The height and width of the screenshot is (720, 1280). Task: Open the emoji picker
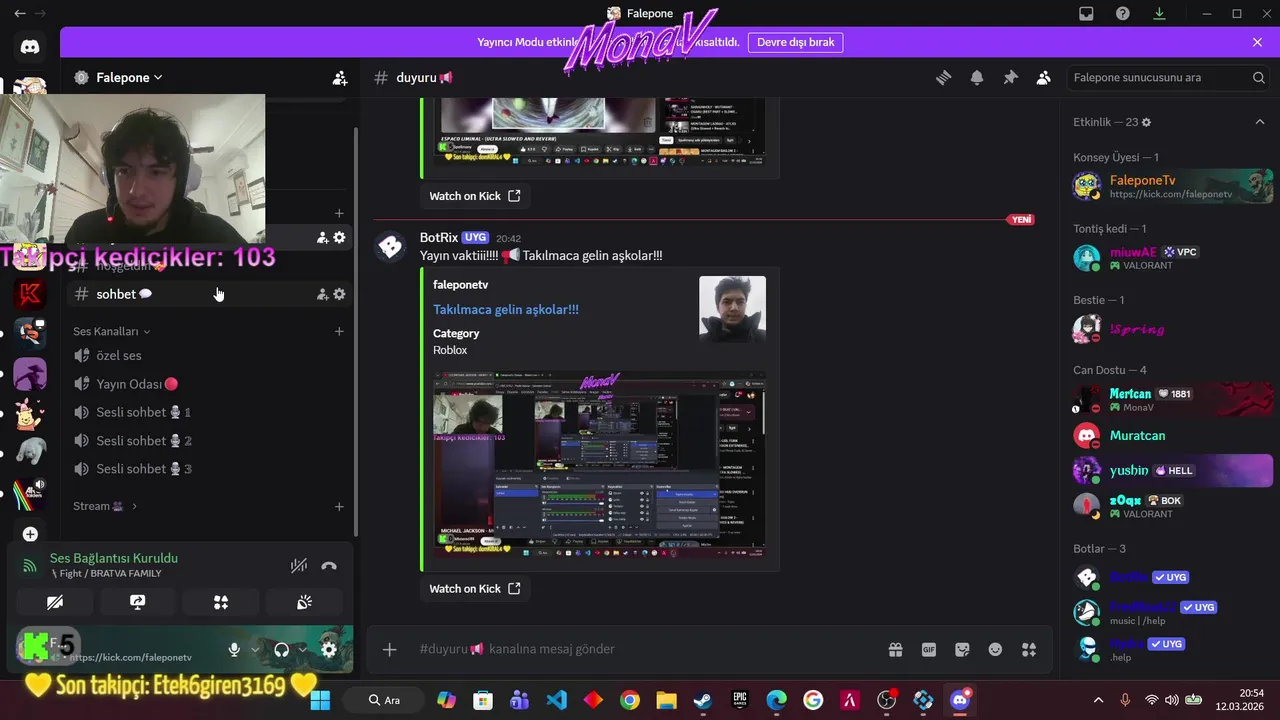(x=995, y=650)
